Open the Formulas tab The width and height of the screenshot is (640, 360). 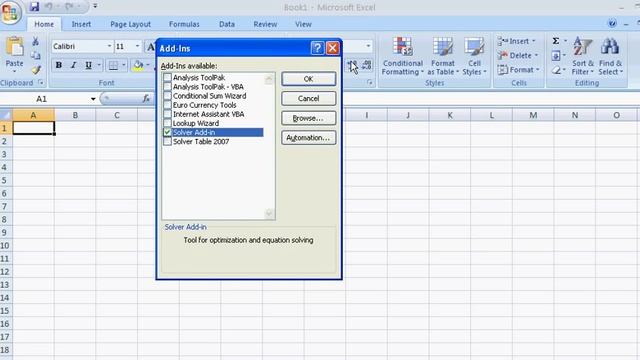pos(184,24)
